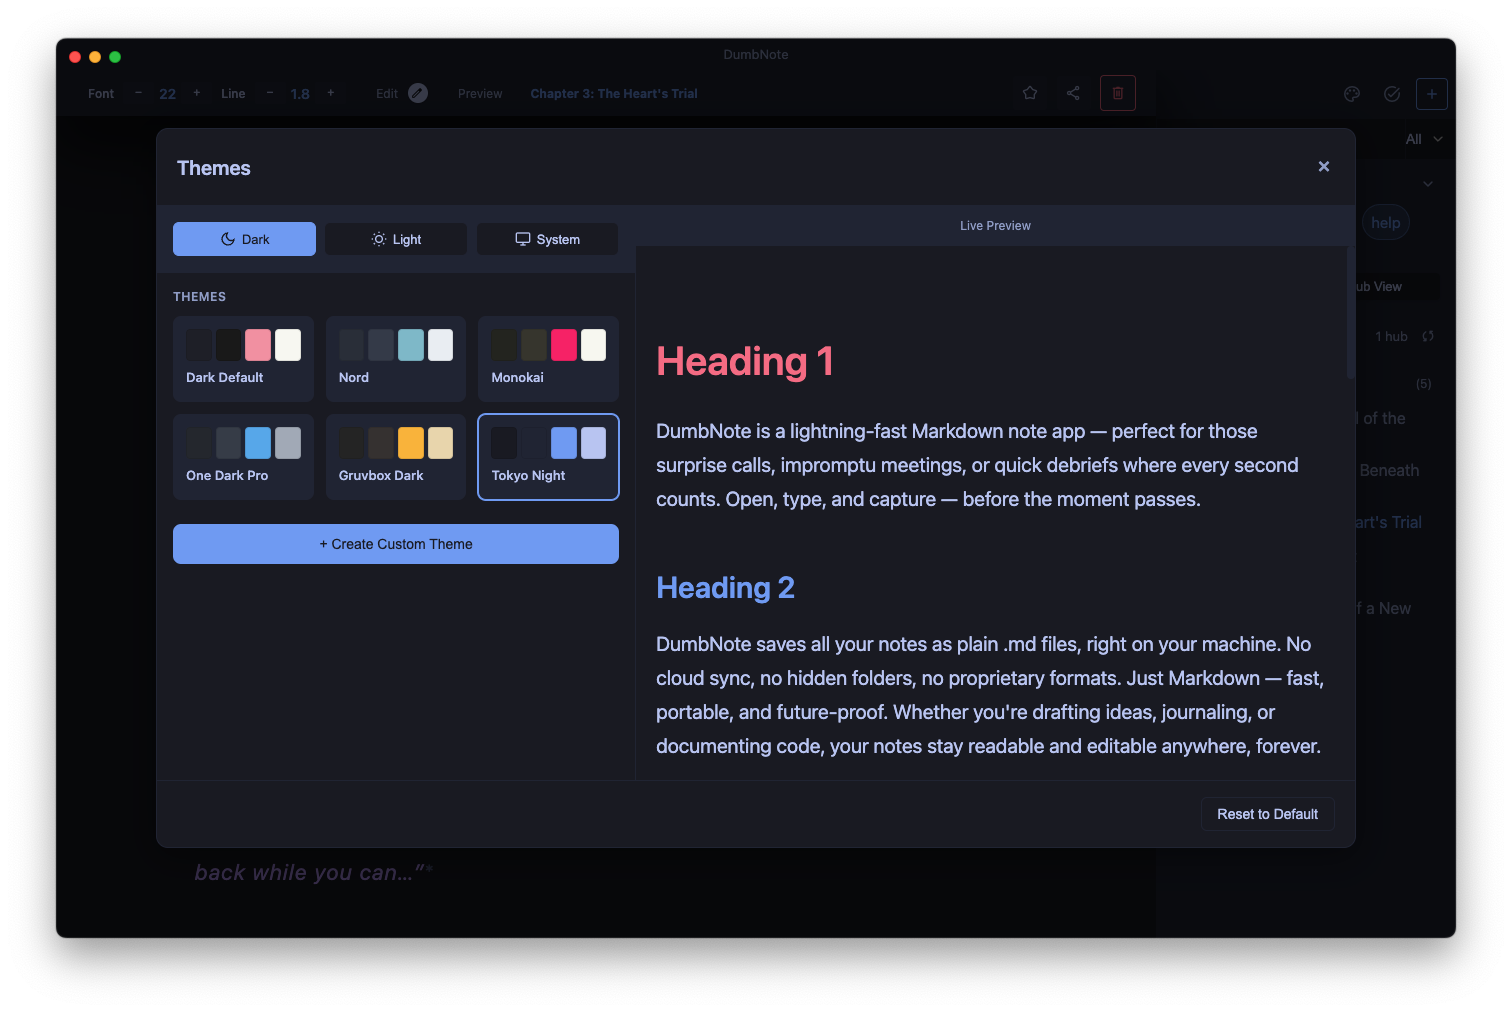Open the All filter dropdown
1512x1012 pixels.
point(1424,139)
